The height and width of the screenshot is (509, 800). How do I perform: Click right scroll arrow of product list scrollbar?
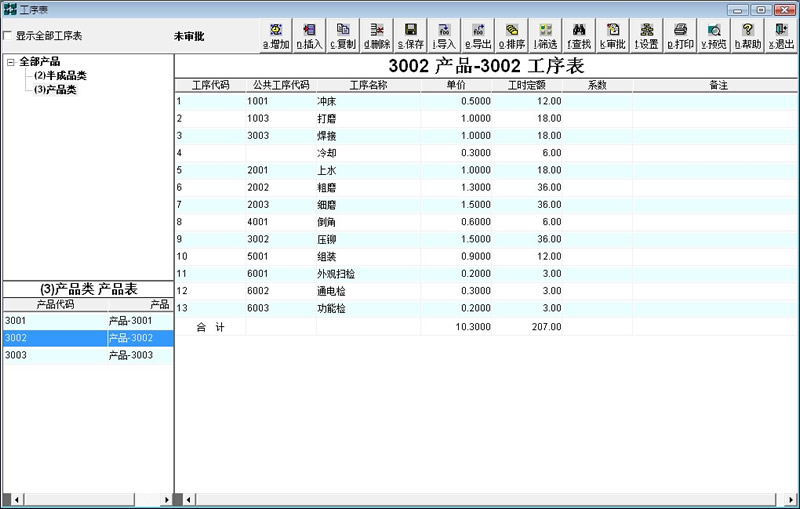[166, 500]
